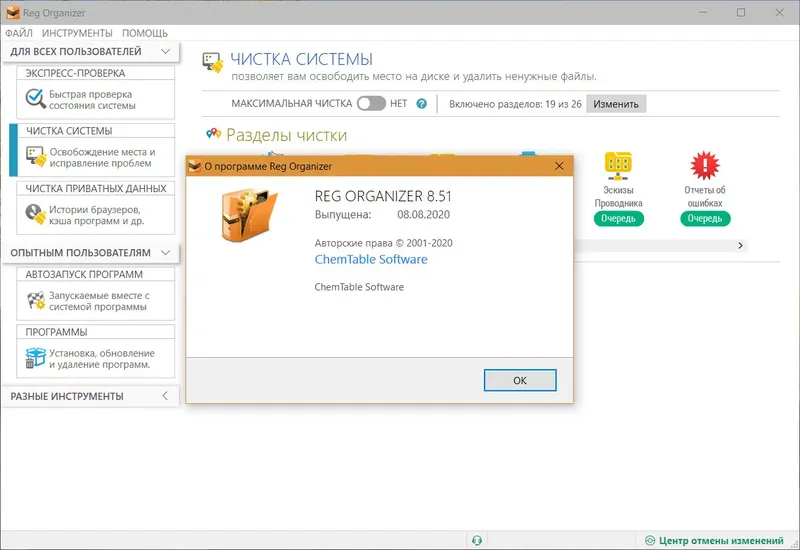Open the blue ChemTable Software link
Viewport: 800px width, 550px height.
point(371,259)
